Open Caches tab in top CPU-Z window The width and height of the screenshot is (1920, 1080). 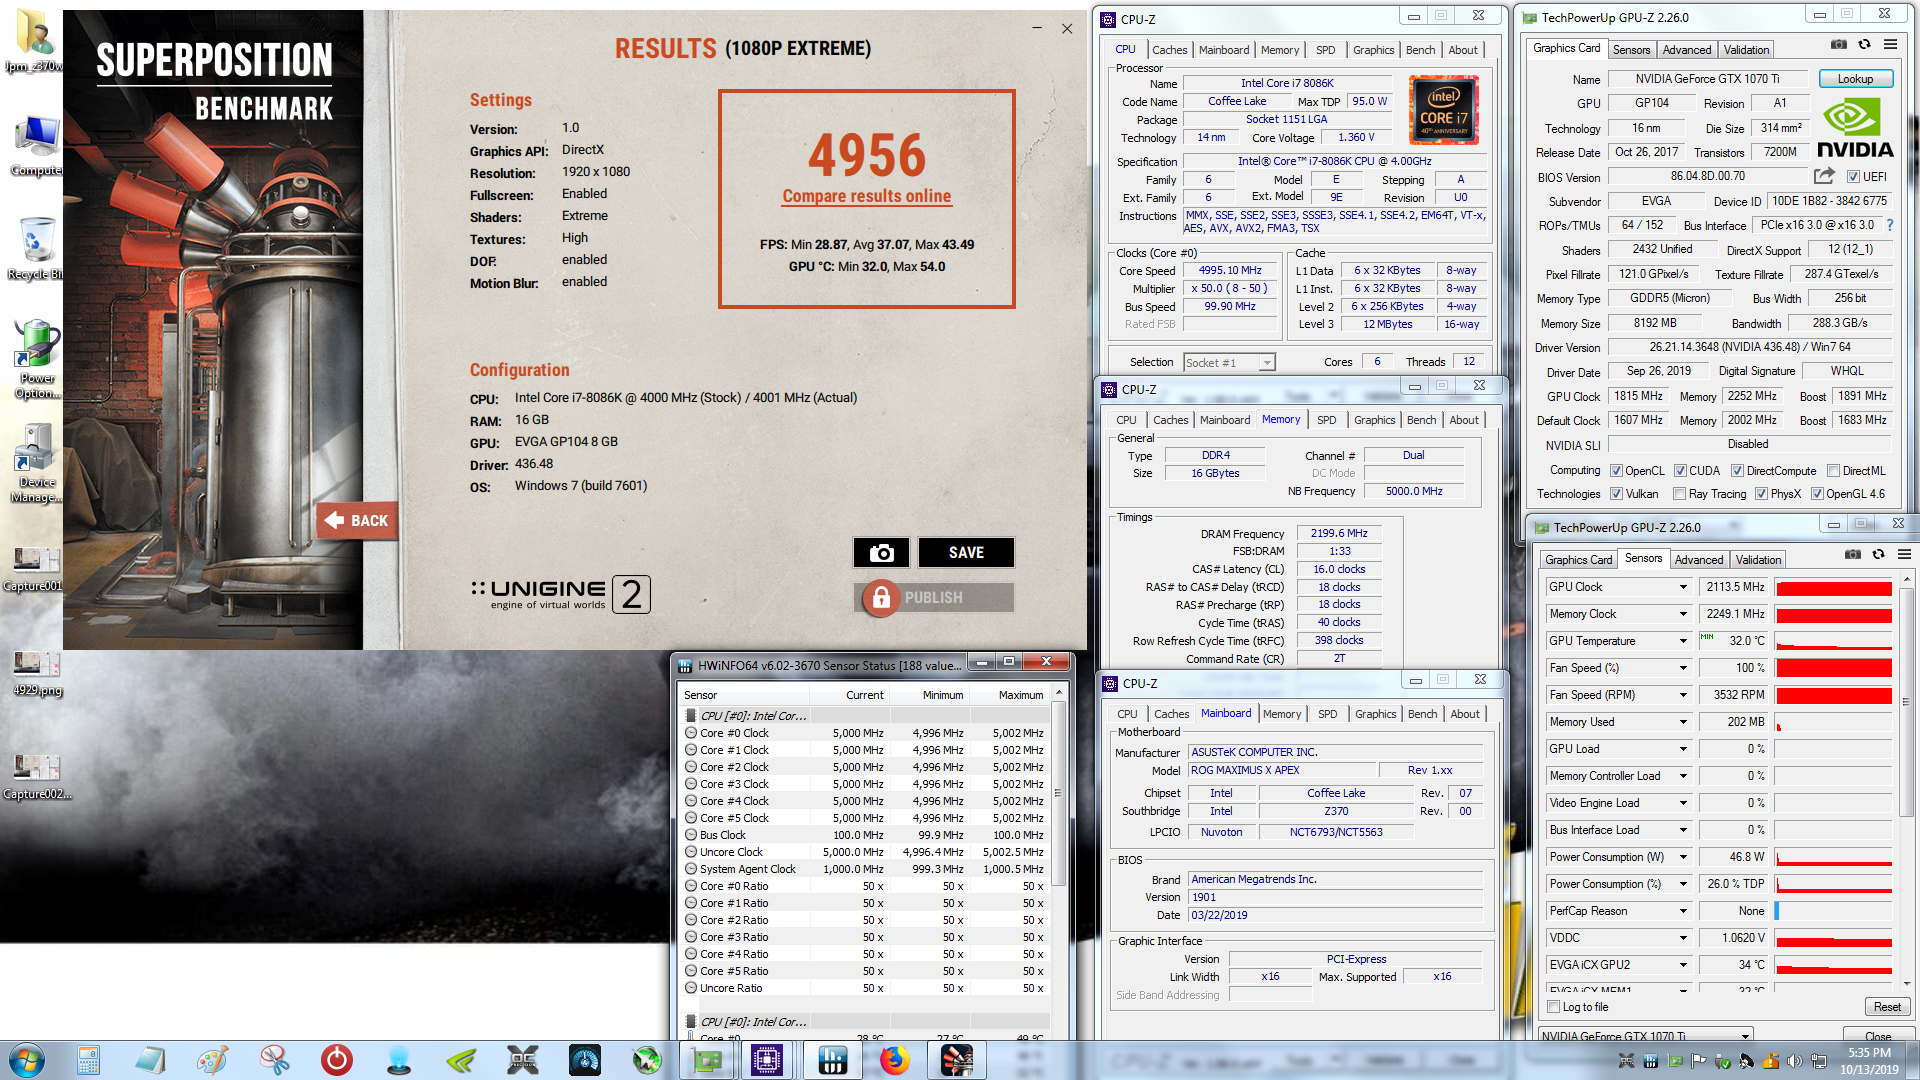tap(1169, 50)
